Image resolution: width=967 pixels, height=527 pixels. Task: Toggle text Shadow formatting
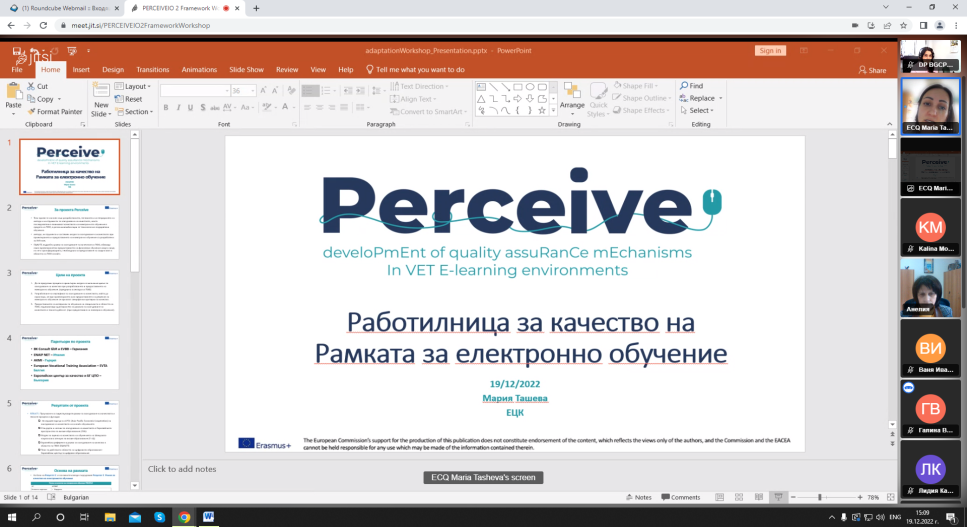coord(202,107)
